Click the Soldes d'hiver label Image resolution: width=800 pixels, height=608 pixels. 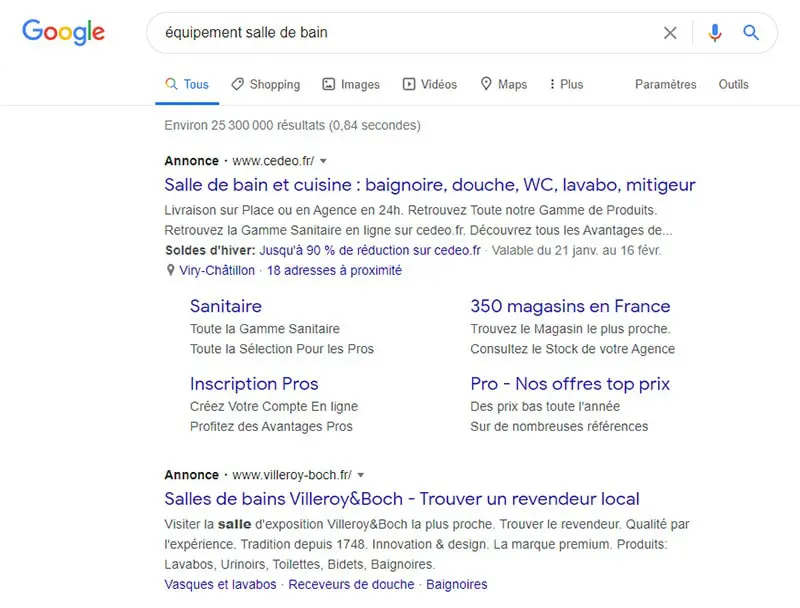coord(210,250)
